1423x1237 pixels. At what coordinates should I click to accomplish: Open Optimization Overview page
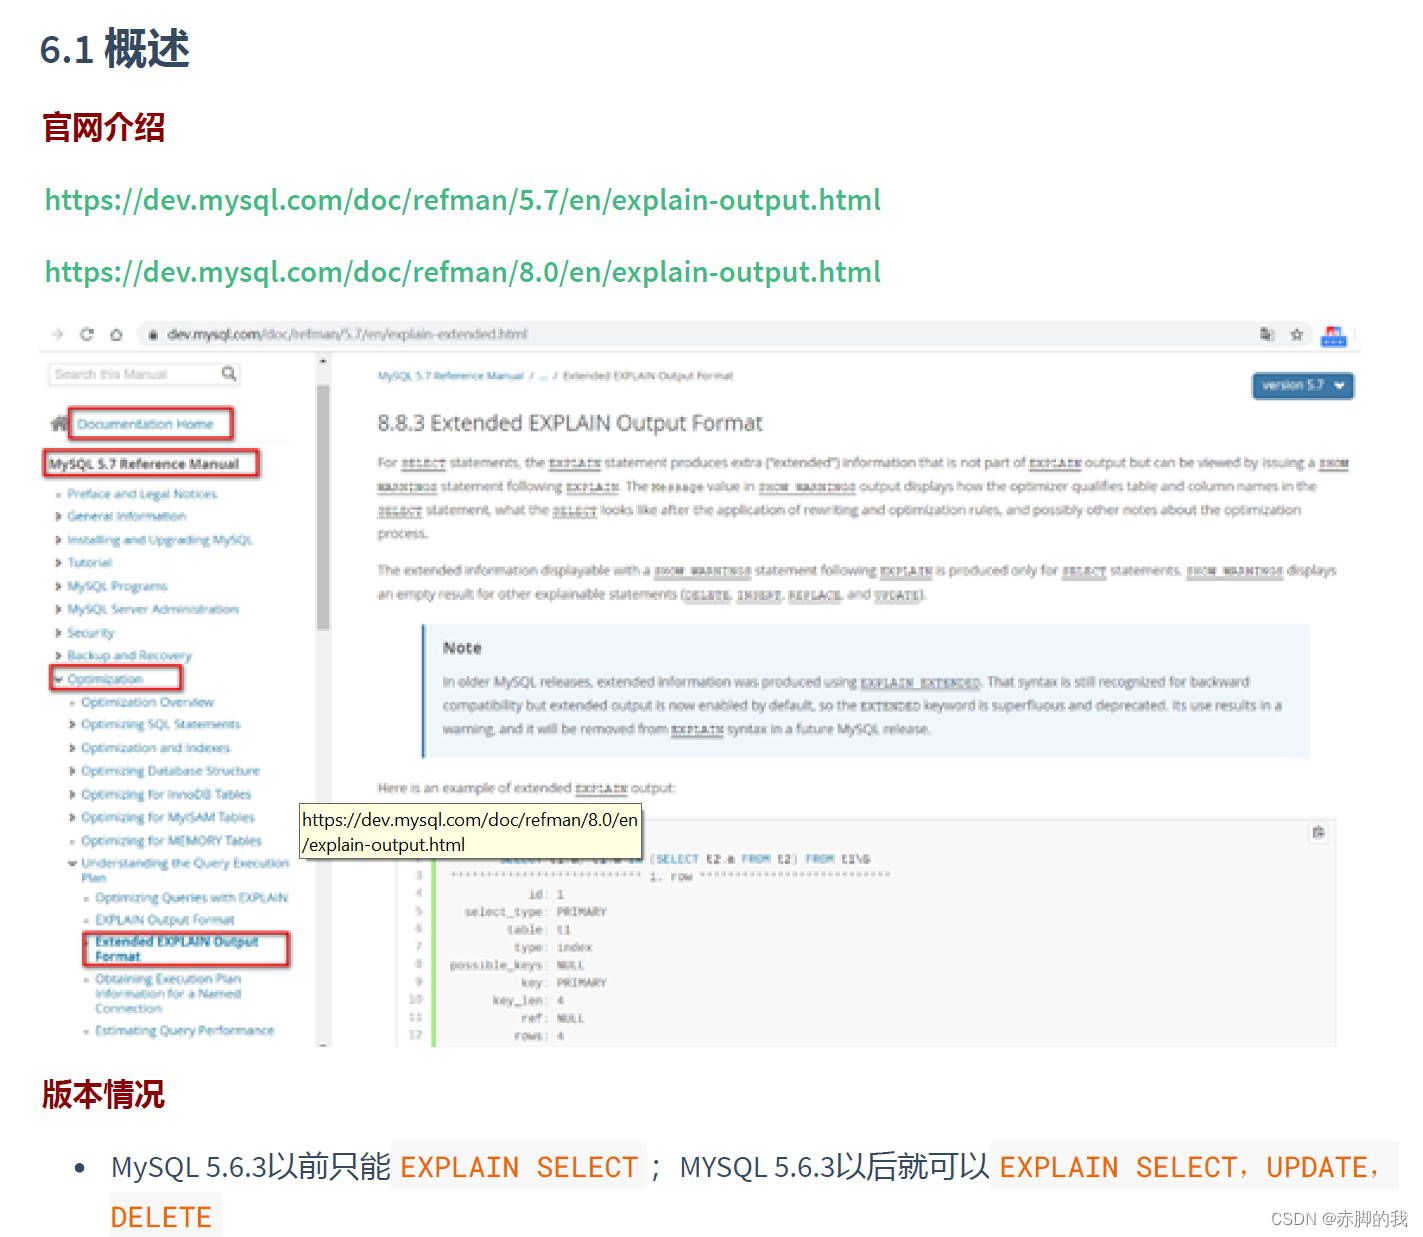[148, 702]
